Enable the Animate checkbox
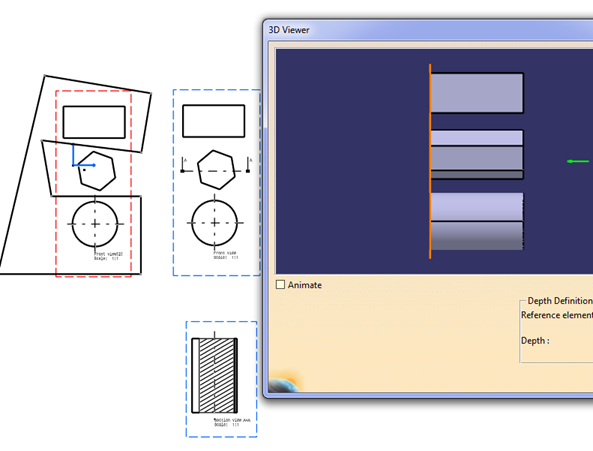The image size is (593, 451). click(280, 285)
